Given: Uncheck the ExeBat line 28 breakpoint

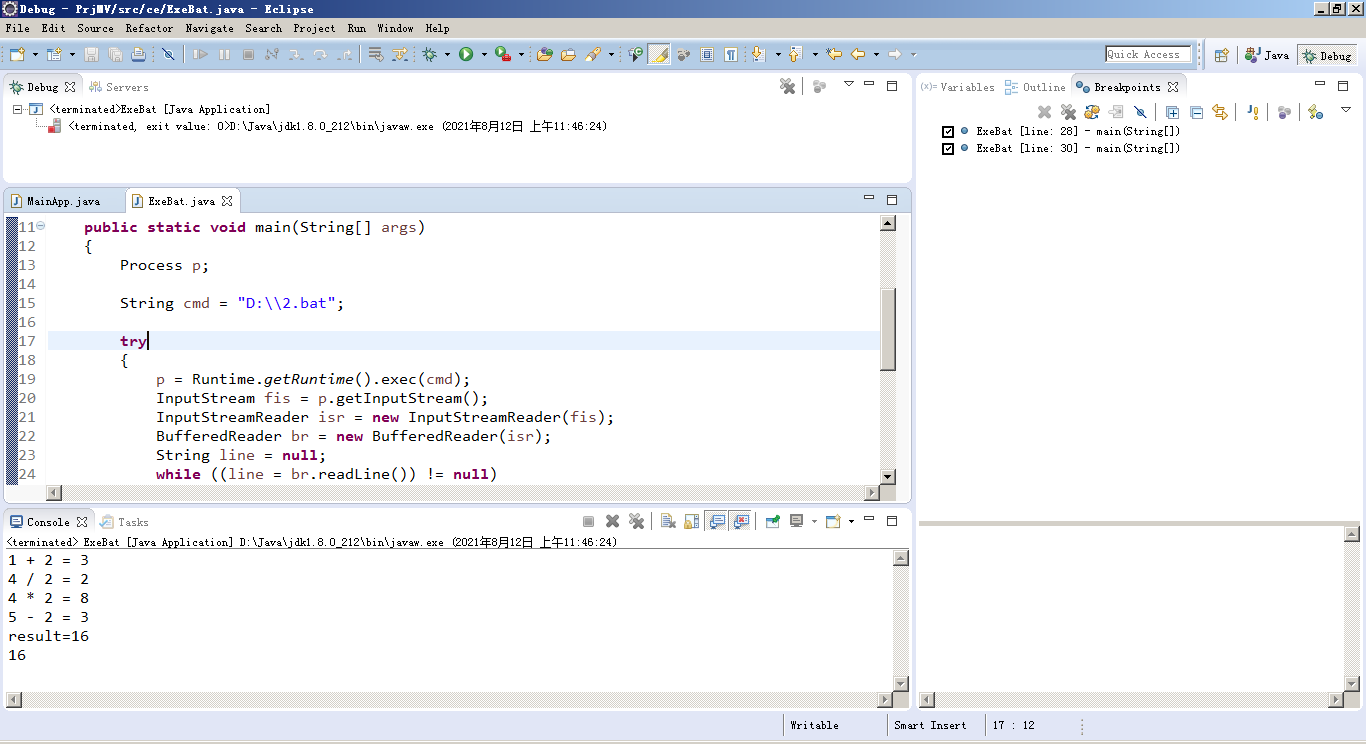Looking at the screenshot, I should pos(946,131).
